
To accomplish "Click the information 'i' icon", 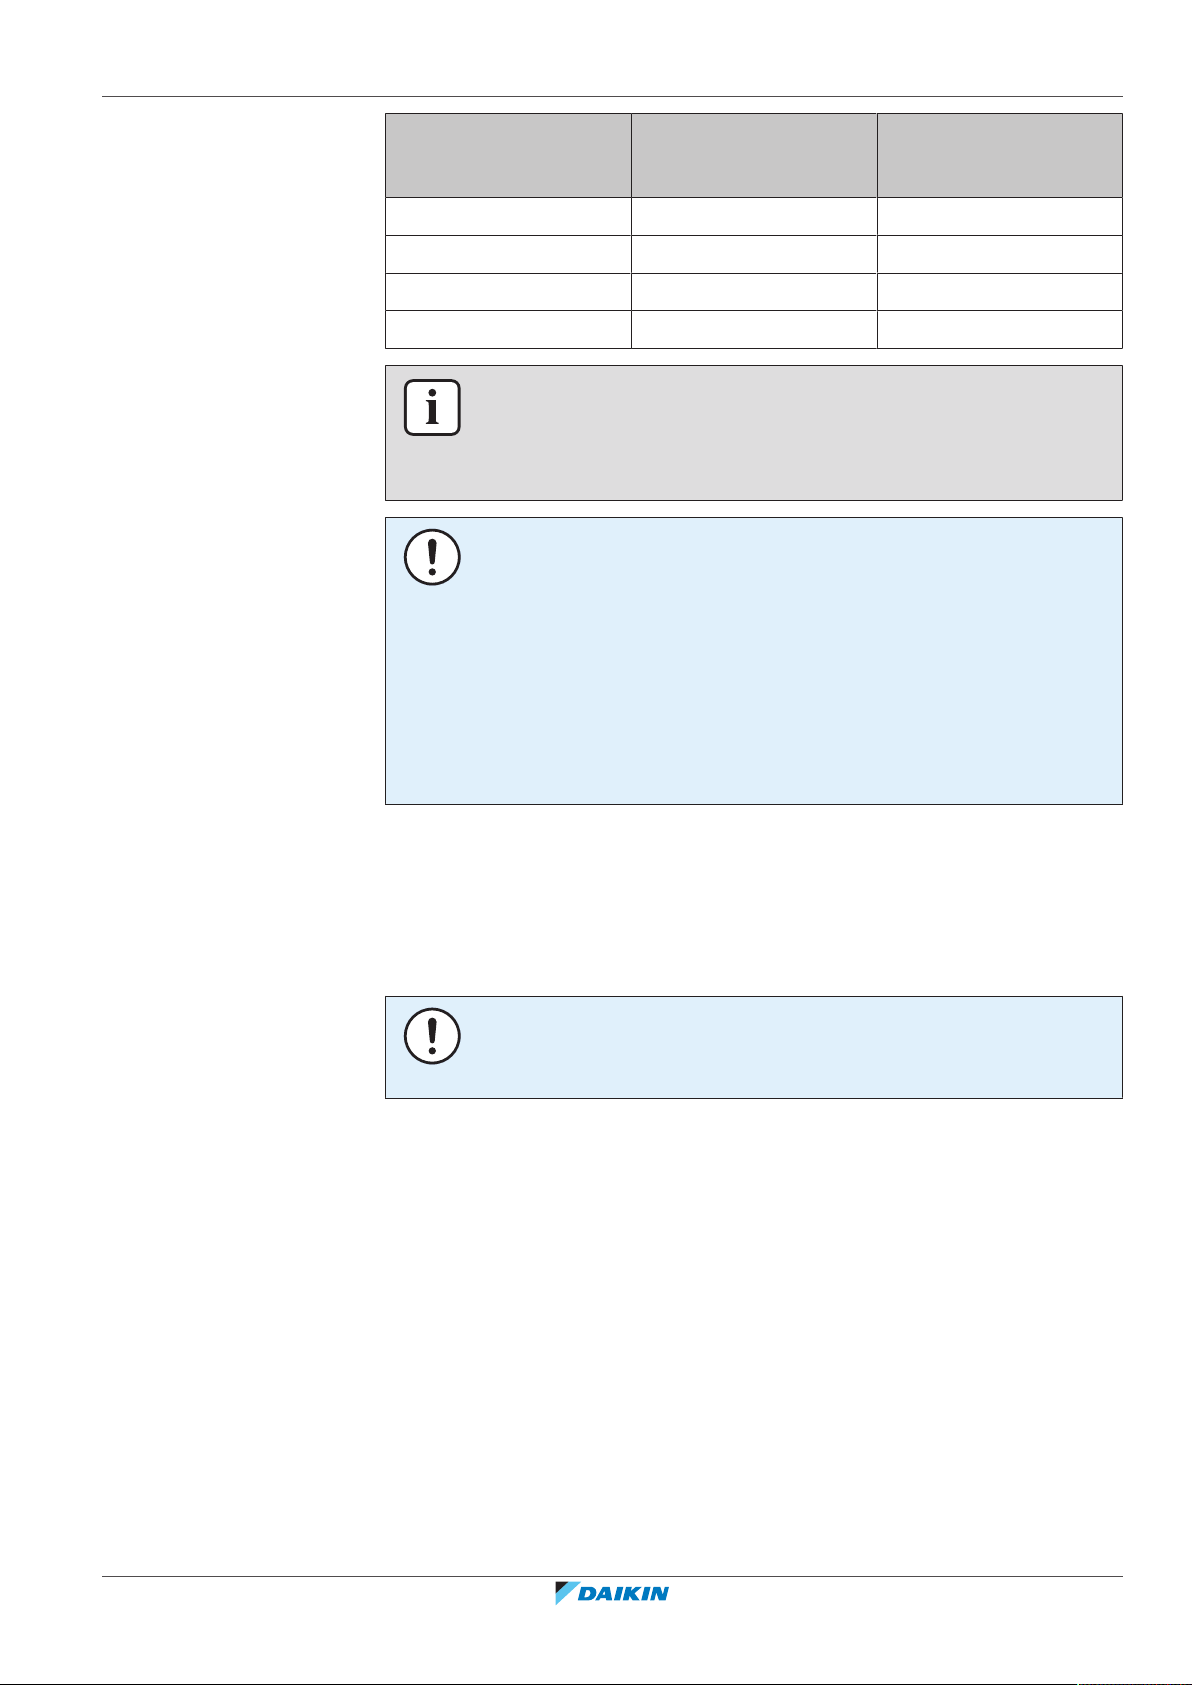I will click(x=432, y=408).
